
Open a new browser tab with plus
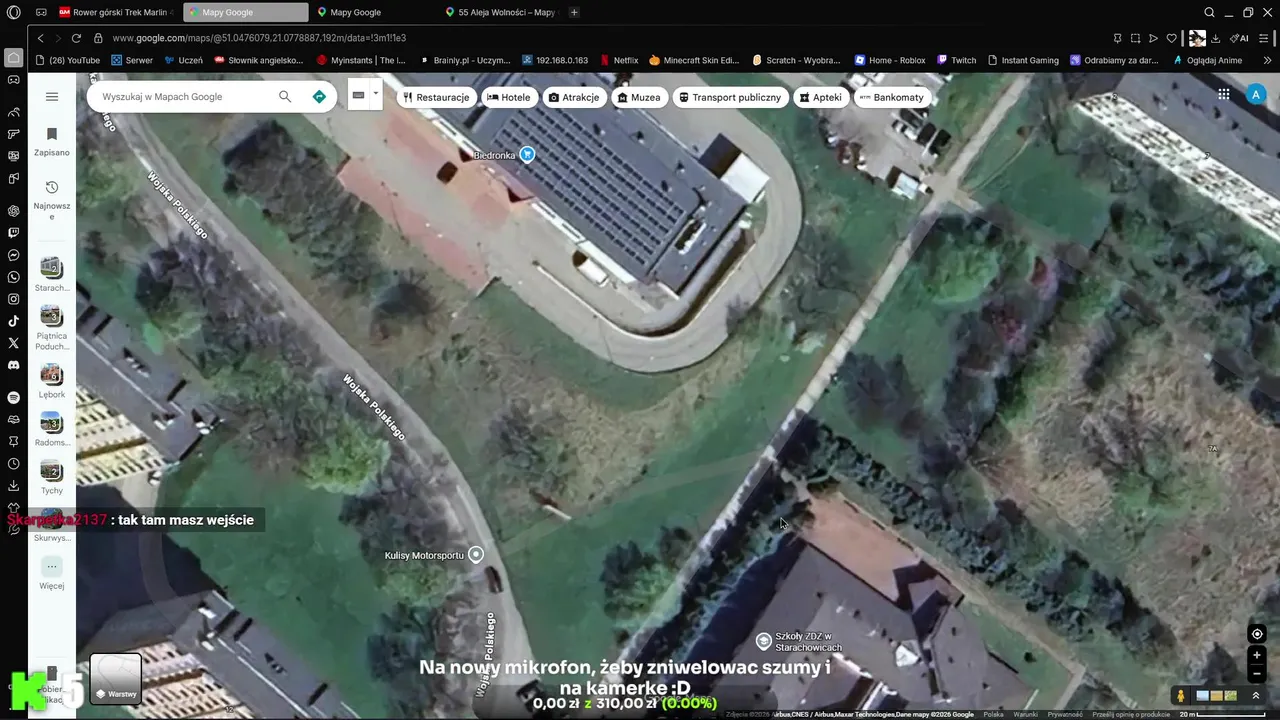[574, 12]
